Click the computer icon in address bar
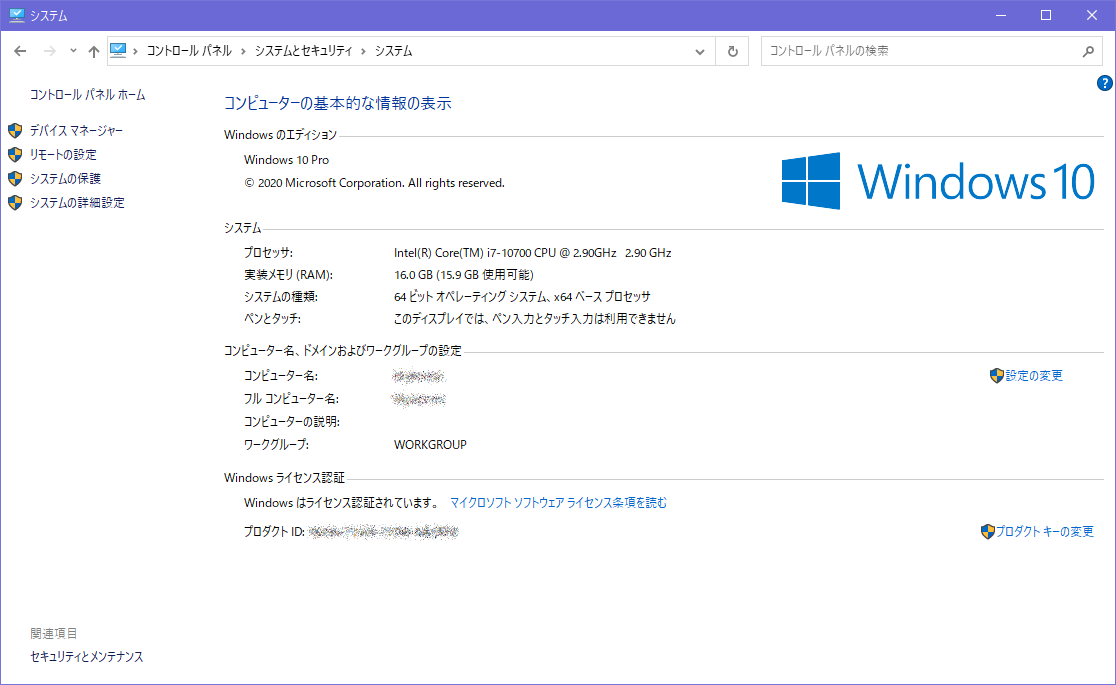 click(118, 51)
